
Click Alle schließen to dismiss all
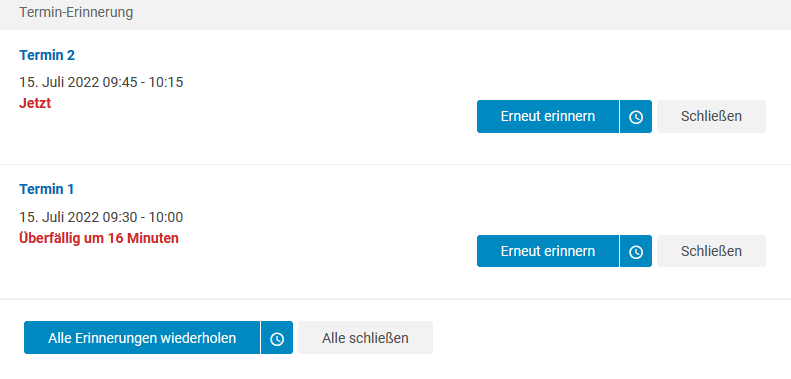click(x=365, y=338)
